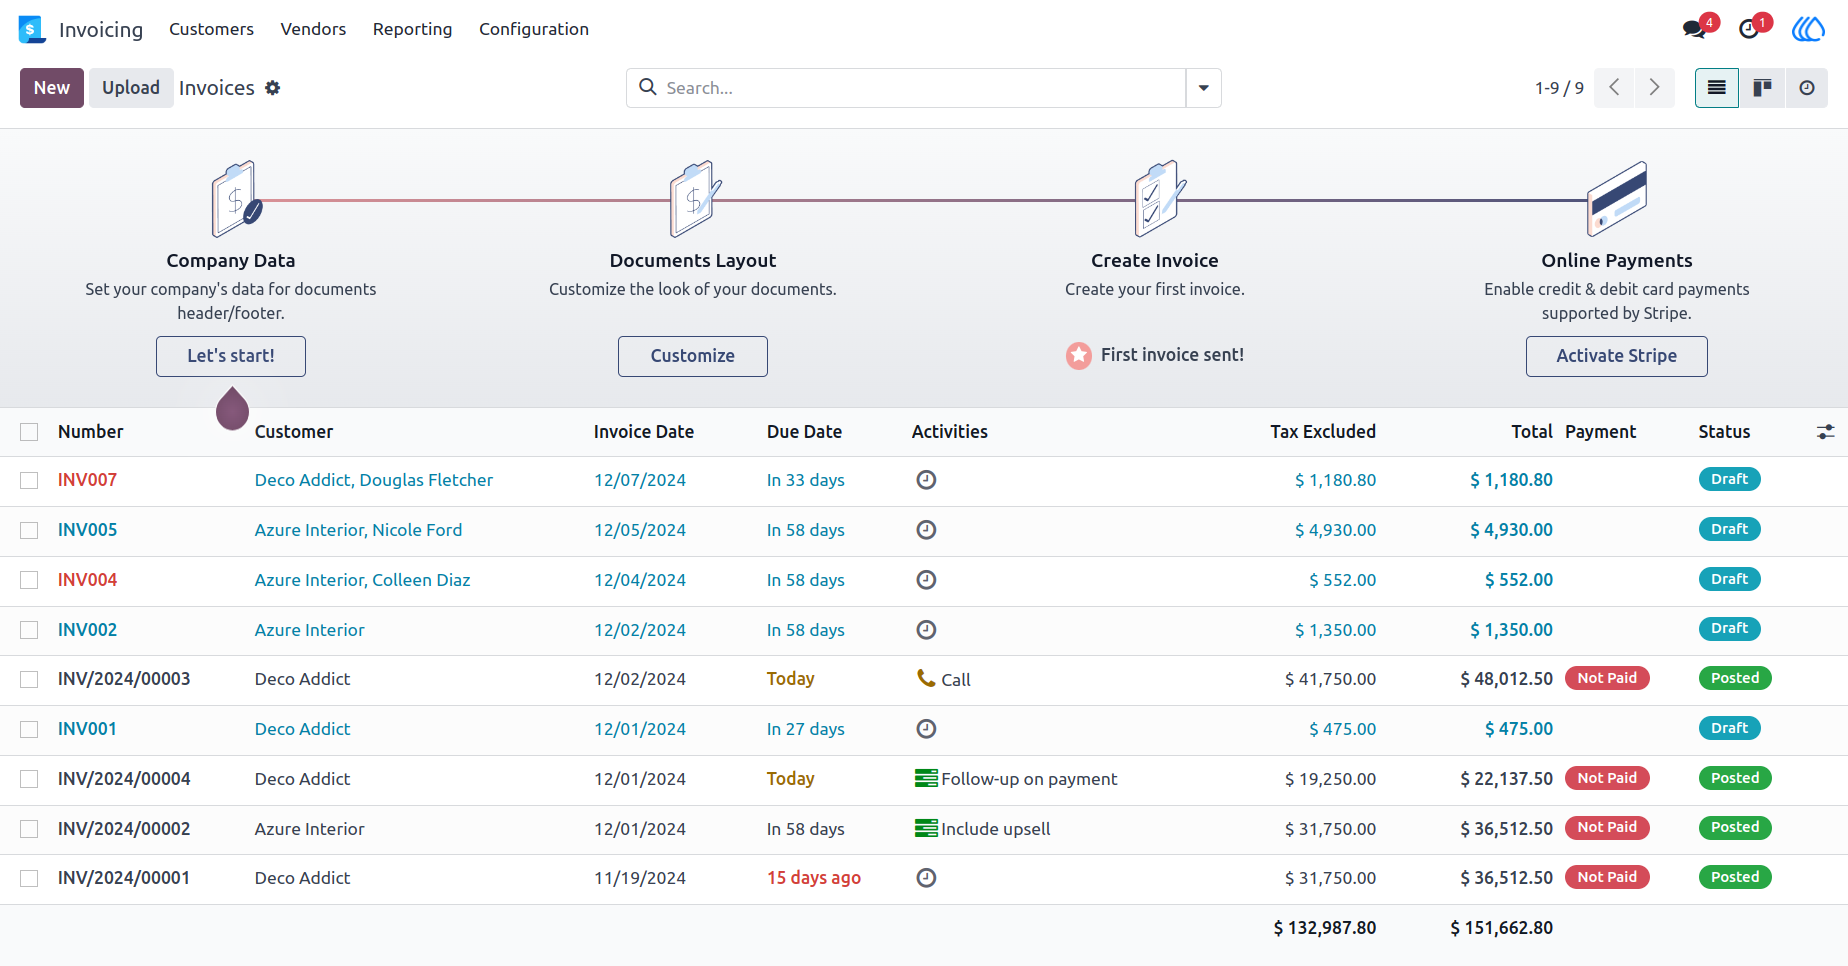This screenshot has height=966, width=1848.
Task: Create a New invoice
Action: click(x=52, y=88)
